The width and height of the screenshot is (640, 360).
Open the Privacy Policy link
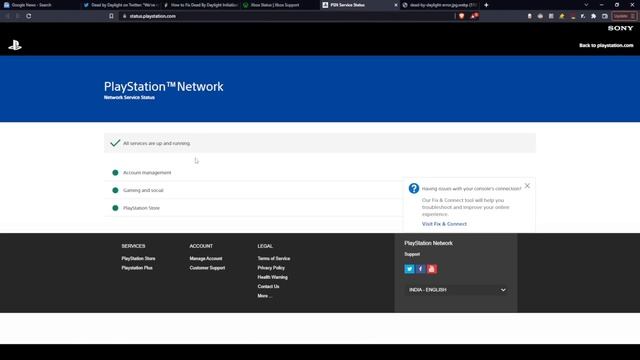(x=271, y=268)
